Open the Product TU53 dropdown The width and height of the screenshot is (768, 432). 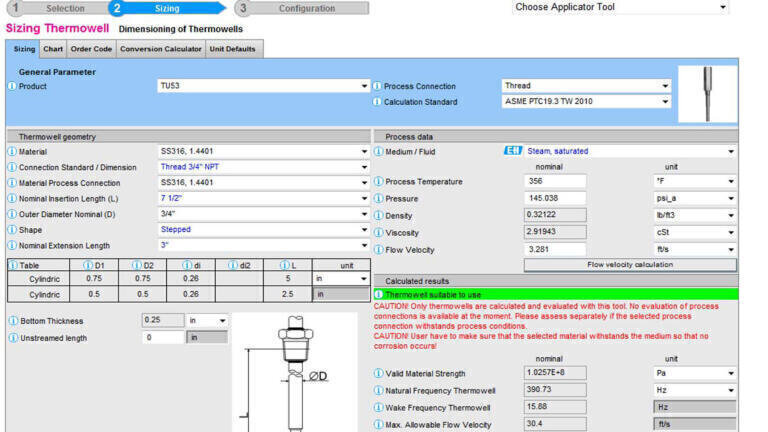click(263, 86)
